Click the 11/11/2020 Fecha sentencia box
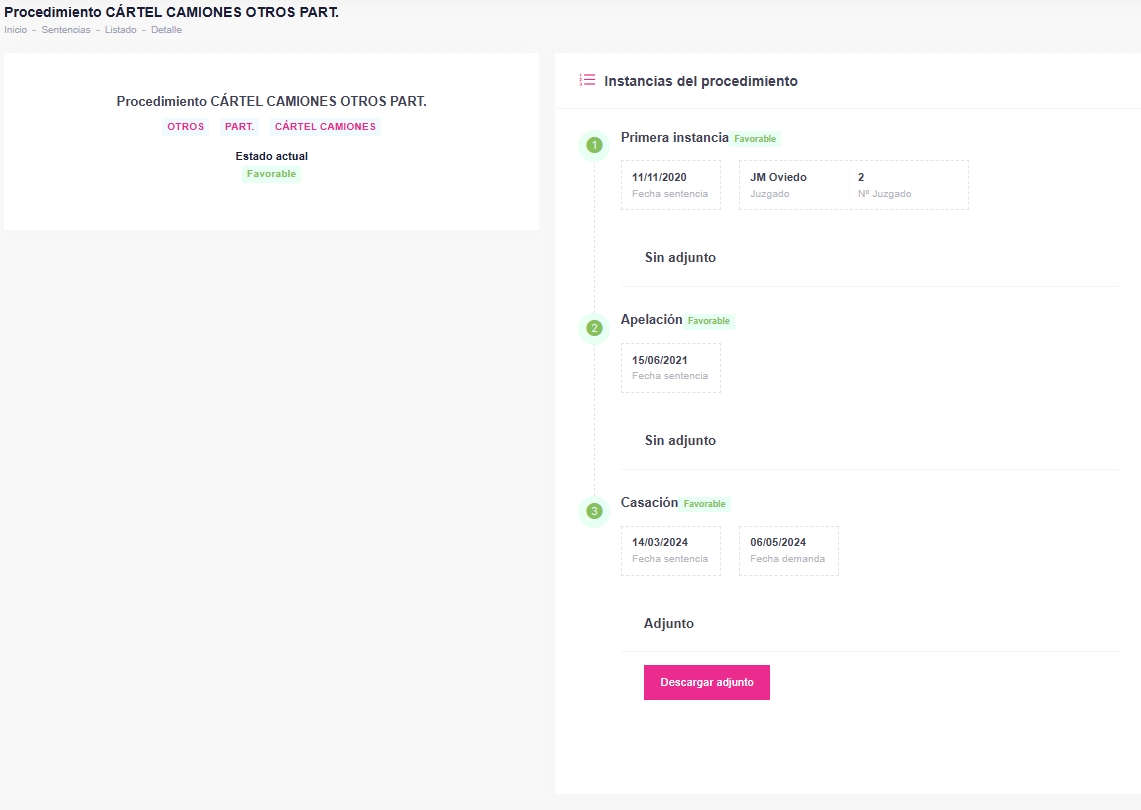Screen dimensions: 1141x810 click(x=670, y=185)
